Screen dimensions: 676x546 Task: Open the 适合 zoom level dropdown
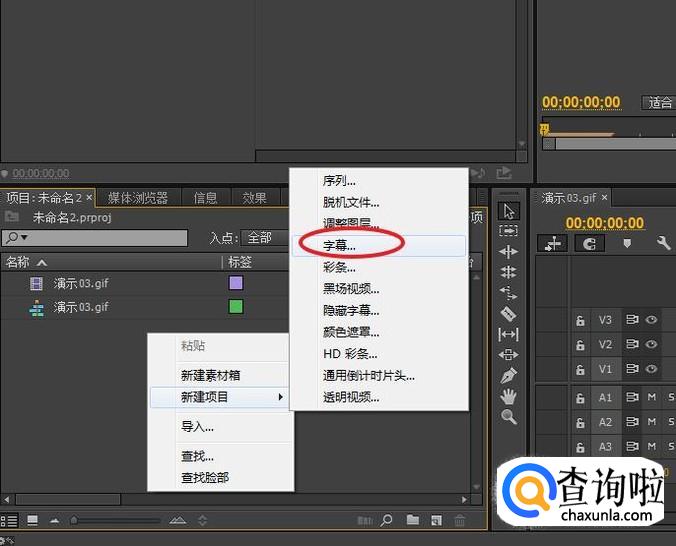pyautogui.click(x=659, y=102)
